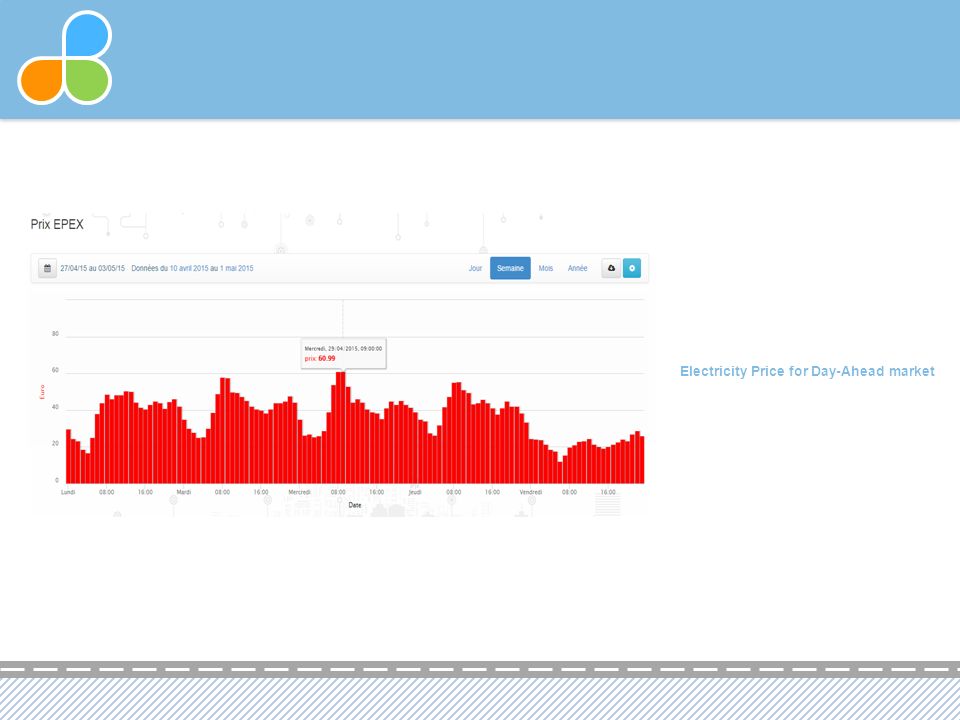This screenshot has height=720, width=960.
Task: Click the '1 mai 2015' date text
Action: pos(236,268)
